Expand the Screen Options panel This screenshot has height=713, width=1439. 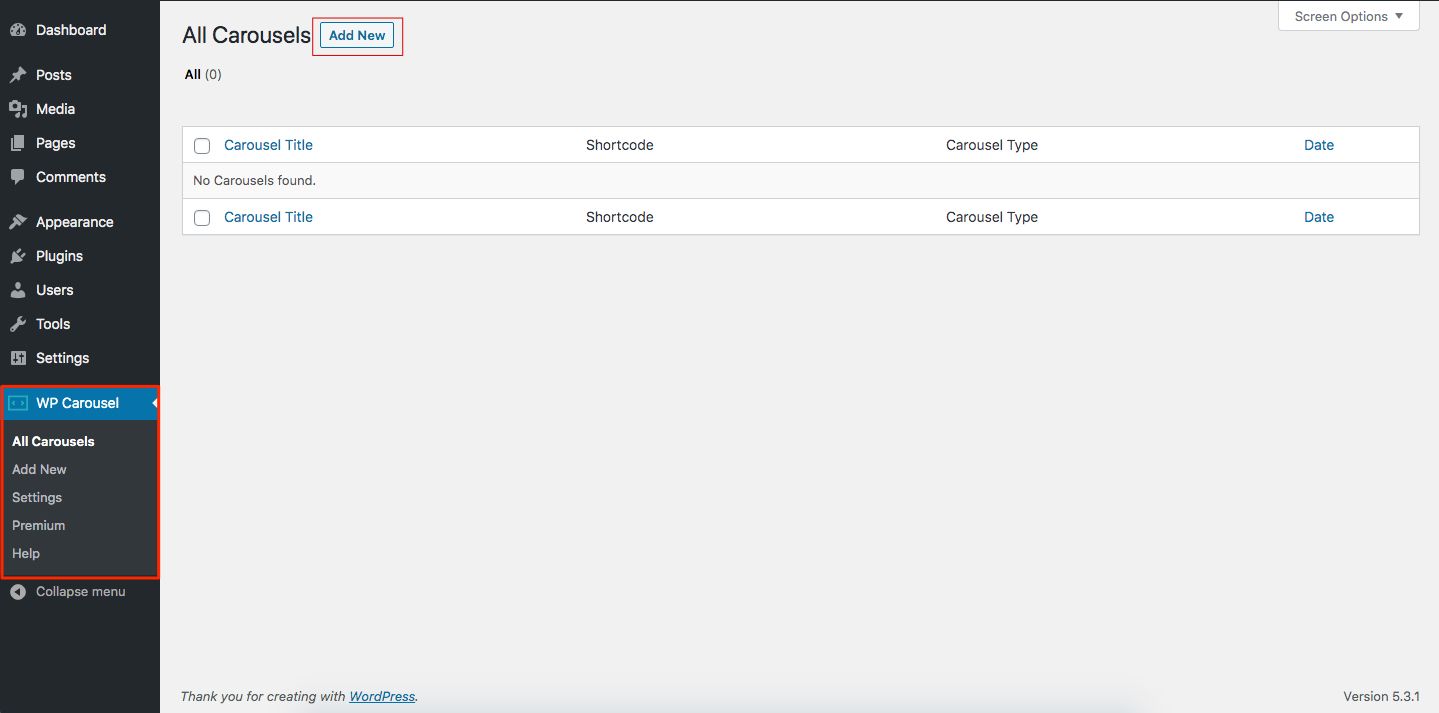tap(1349, 16)
